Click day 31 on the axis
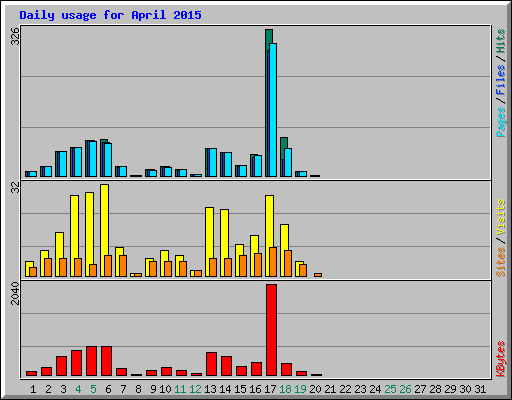This screenshot has height=400, width=512. [x=480, y=389]
